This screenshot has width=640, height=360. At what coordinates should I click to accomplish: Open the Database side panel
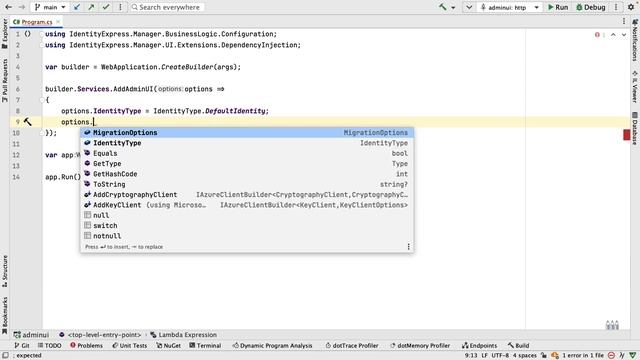click(x=635, y=128)
